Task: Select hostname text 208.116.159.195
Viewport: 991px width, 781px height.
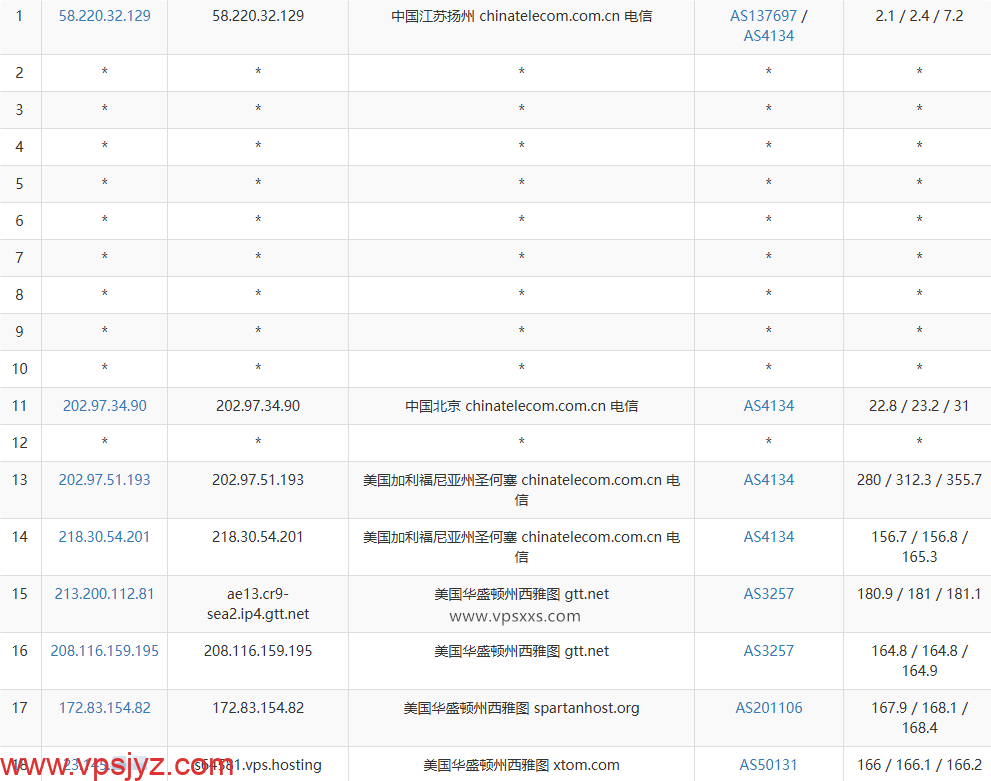Action: coord(258,650)
